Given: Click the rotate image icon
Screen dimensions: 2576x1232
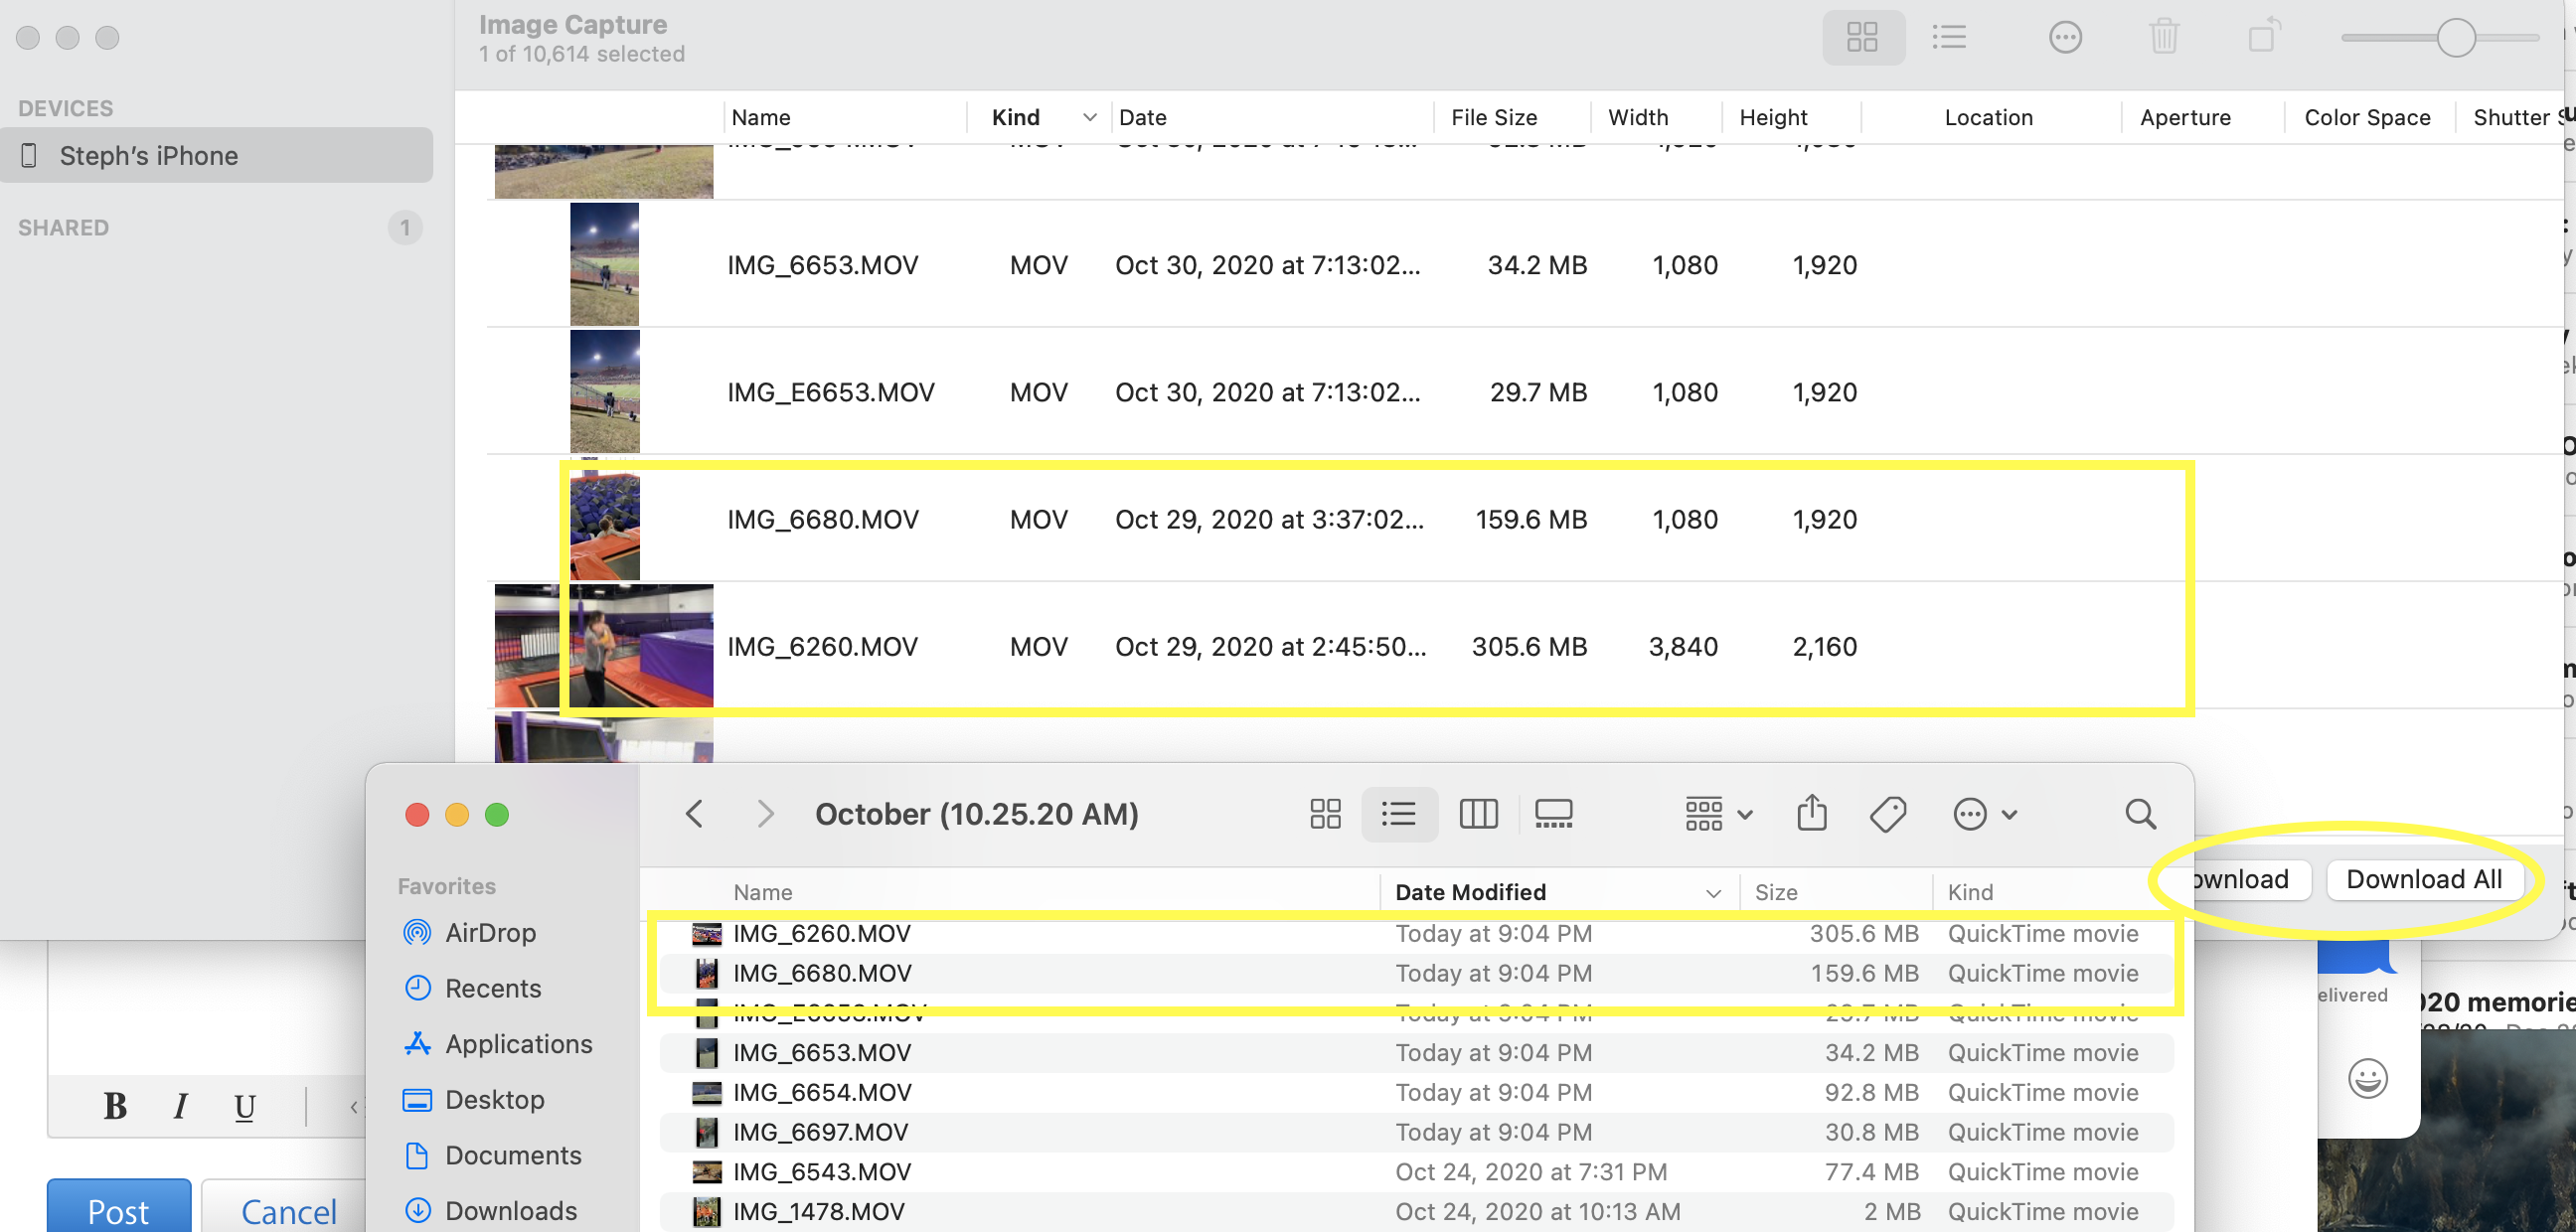Looking at the screenshot, I should [x=2263, y=36].
